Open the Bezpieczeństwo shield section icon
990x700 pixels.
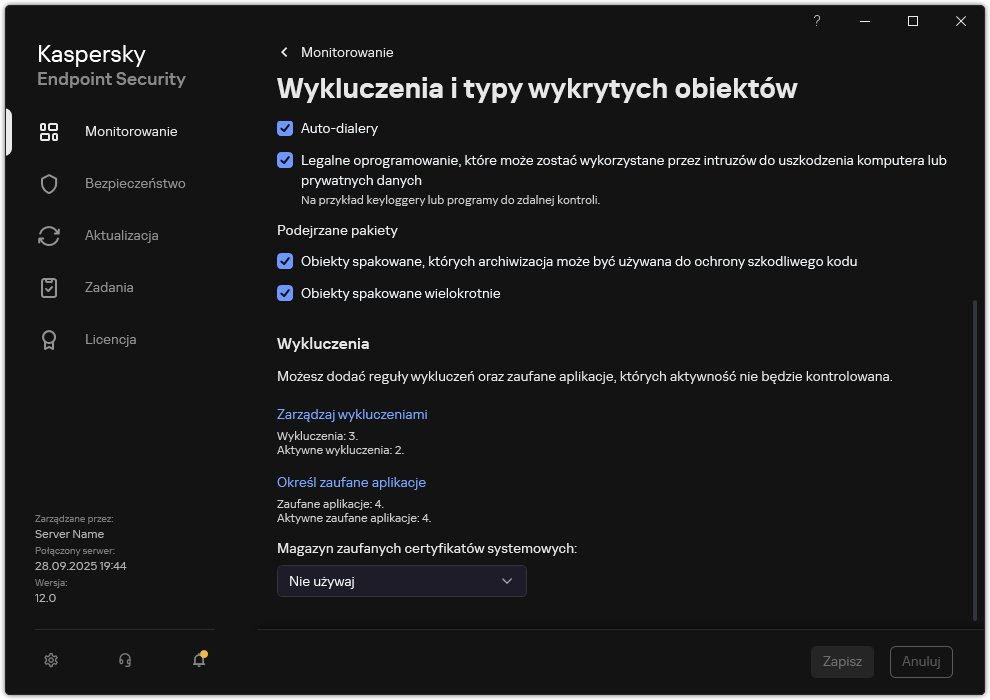(49, 183)
